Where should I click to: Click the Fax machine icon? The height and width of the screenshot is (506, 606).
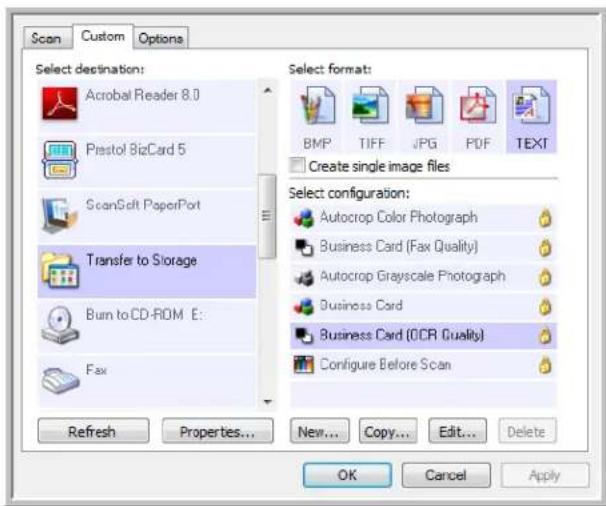pos(60,380)
